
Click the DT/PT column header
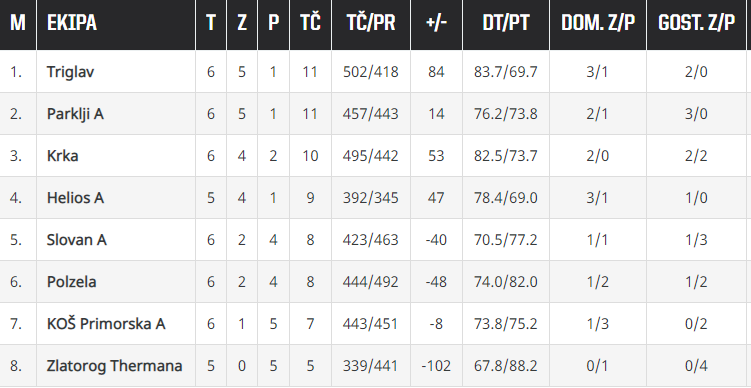click(506, 23)
